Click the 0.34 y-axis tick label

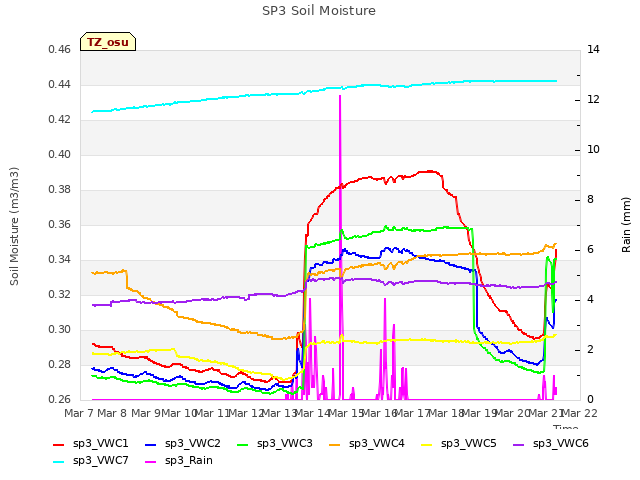(x=60, y=260)
